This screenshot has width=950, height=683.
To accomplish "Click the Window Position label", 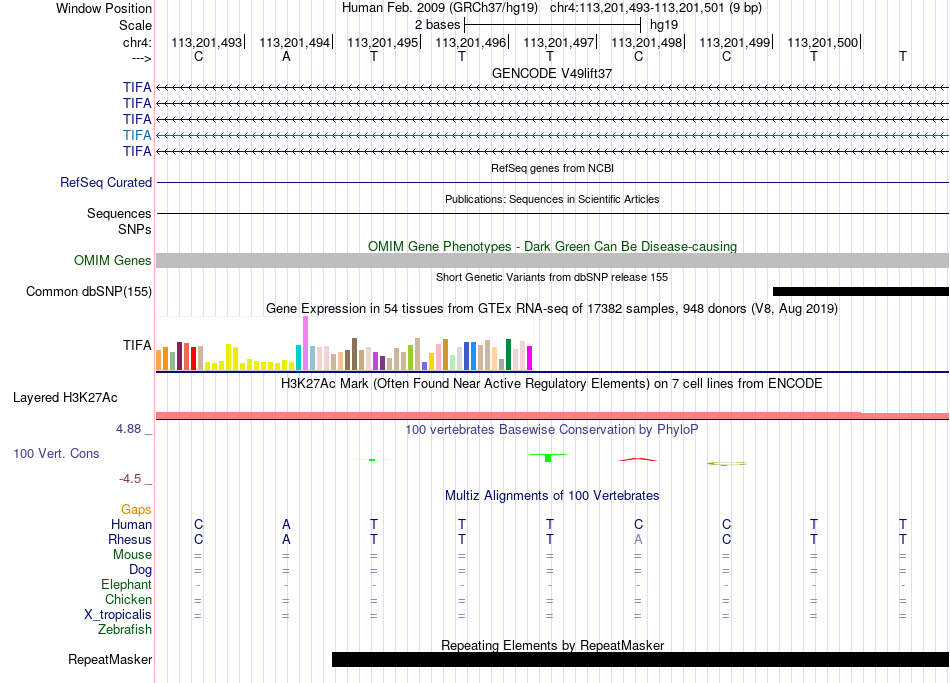I will tap(104, 8).
